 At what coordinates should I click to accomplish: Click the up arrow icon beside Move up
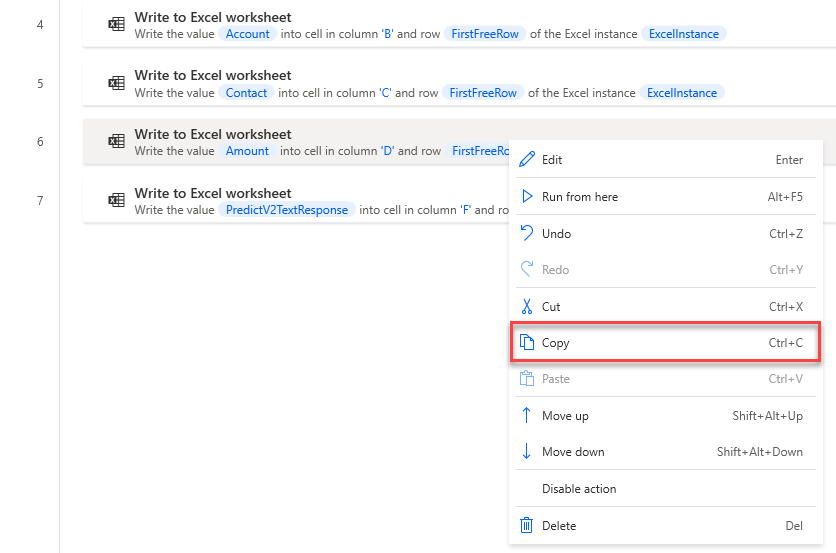click(x=526, y=415)
